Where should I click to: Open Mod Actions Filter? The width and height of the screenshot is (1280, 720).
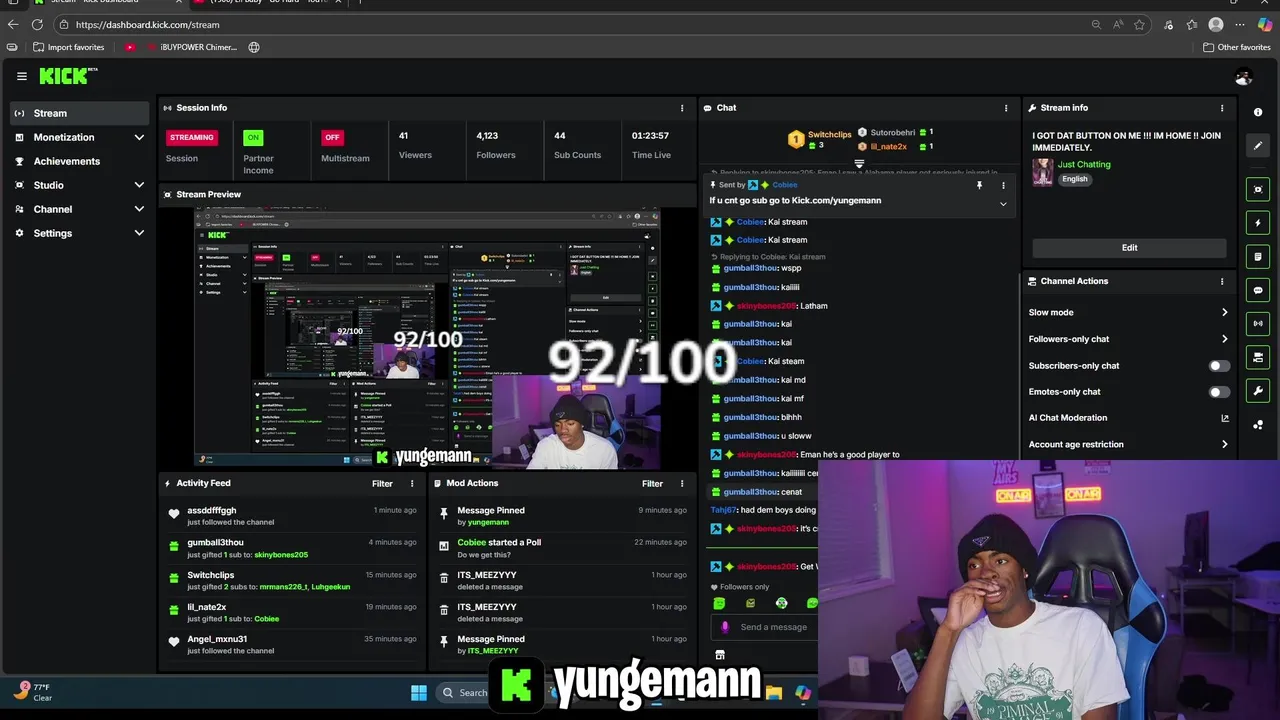pos(652,483)
